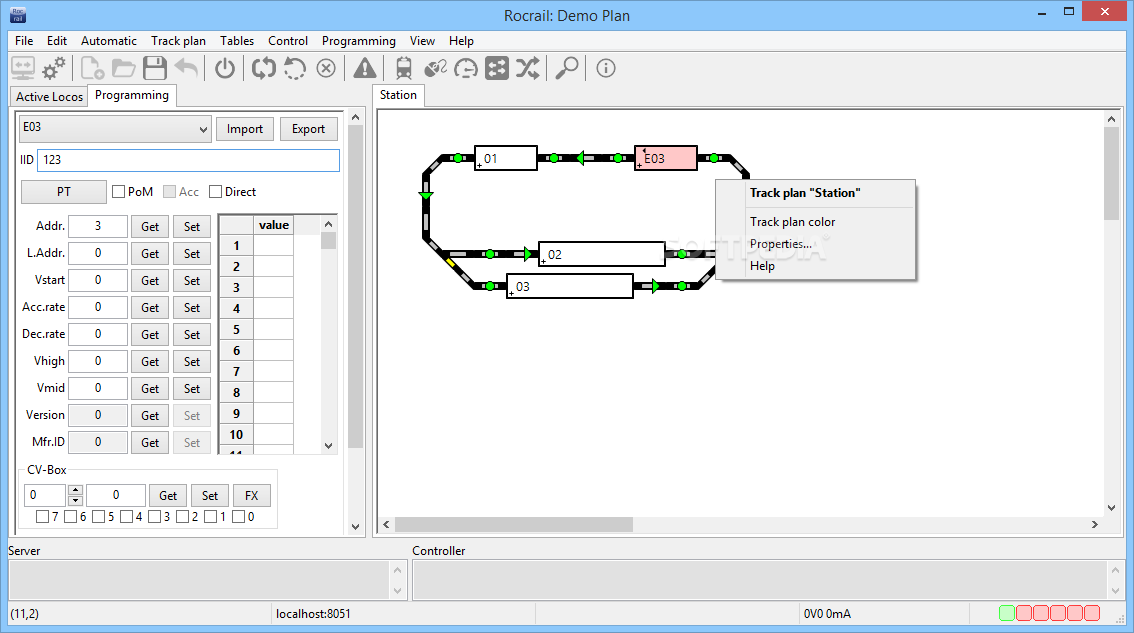
Task: Click the crossed shuffle arrows routes icon
Action: tap(528, 69)
